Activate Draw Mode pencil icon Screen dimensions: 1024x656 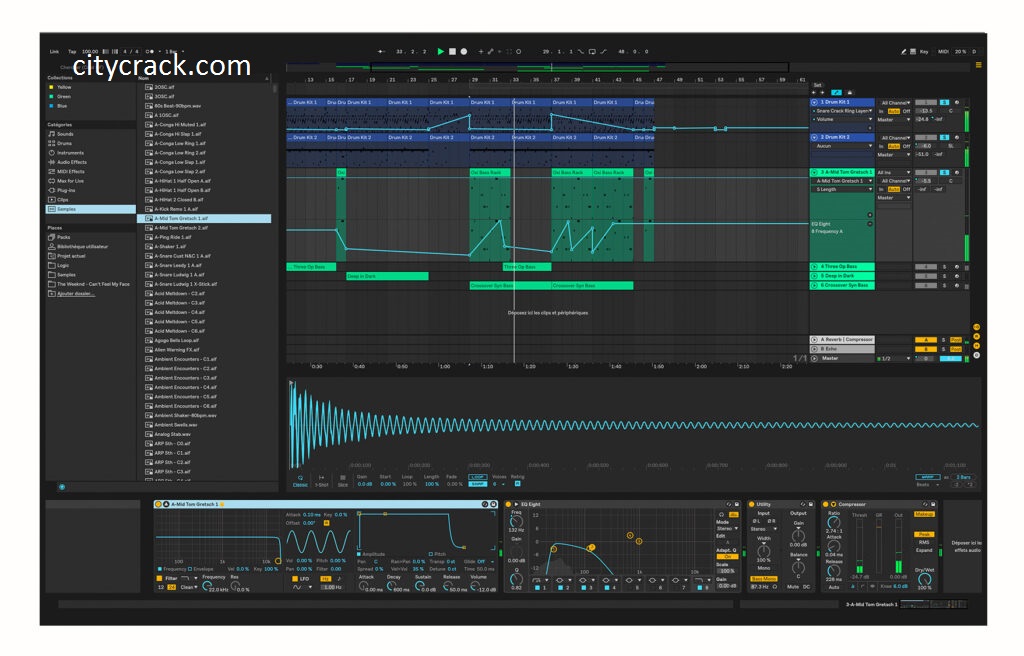[904, 51]
